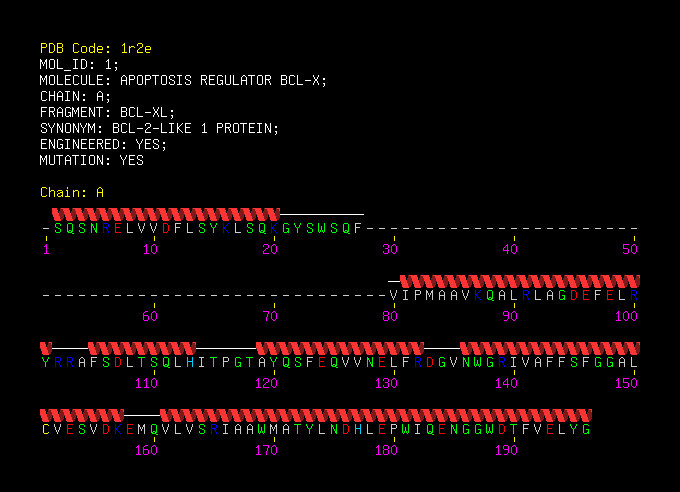Select the residue number 50 marker
The image size is (680, 492).
click(630, 249)
